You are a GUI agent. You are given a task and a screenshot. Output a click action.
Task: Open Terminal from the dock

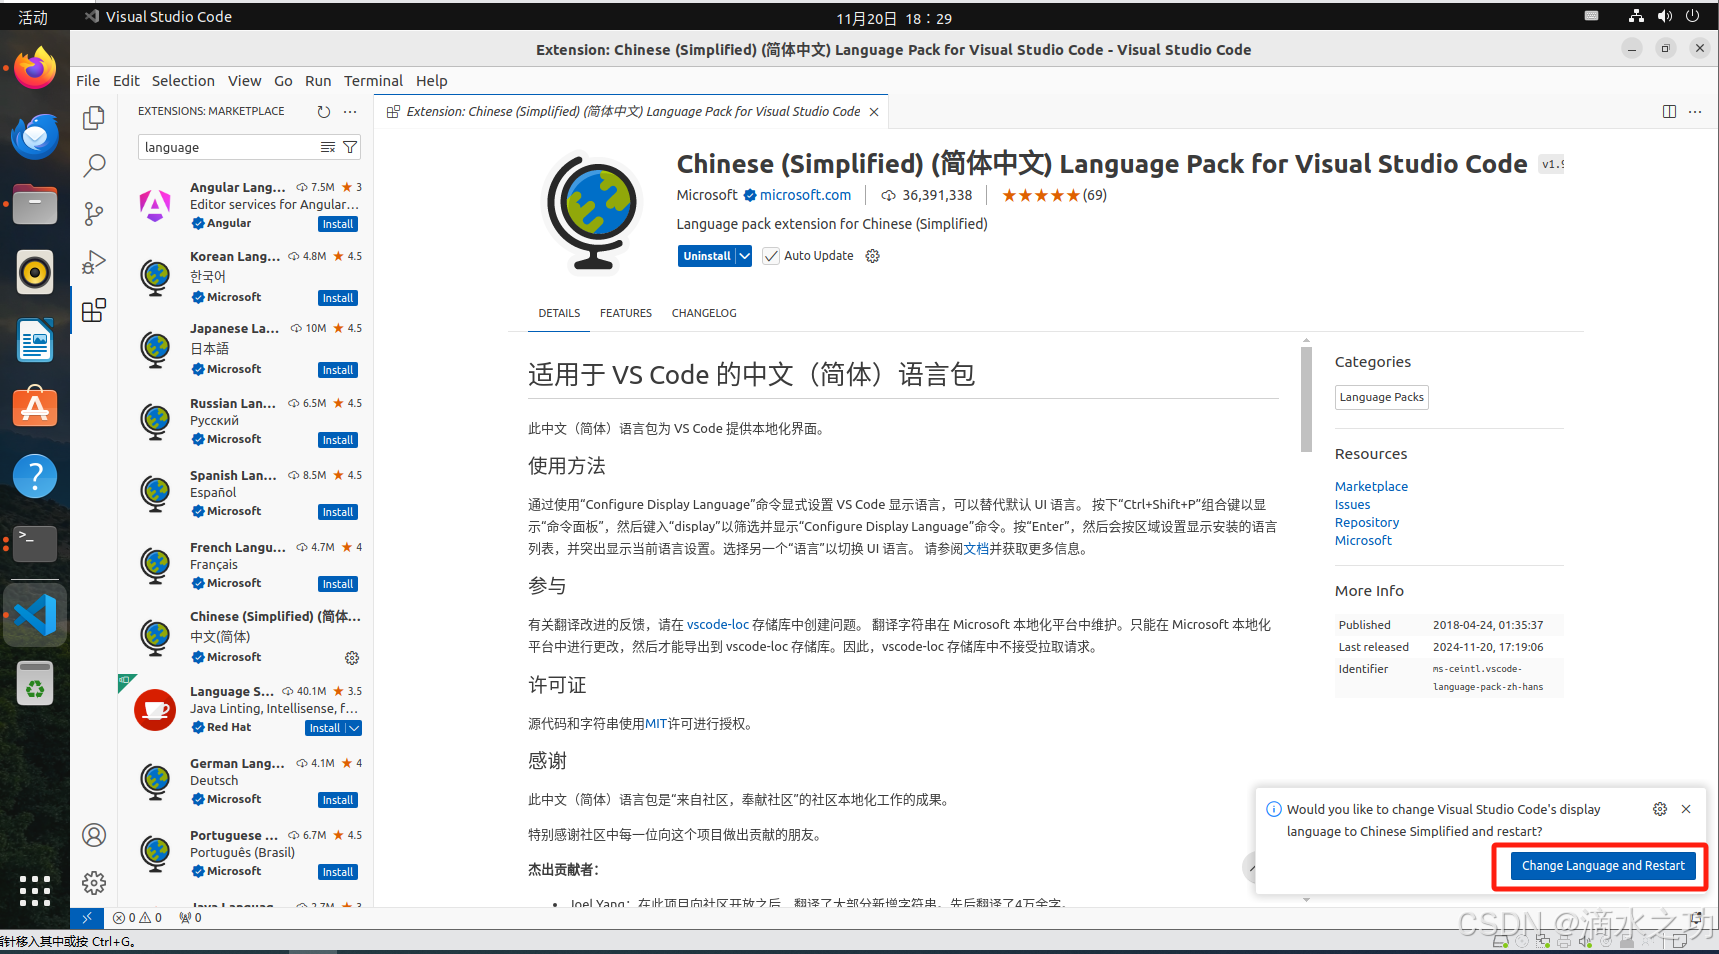(x=35, y=544)
